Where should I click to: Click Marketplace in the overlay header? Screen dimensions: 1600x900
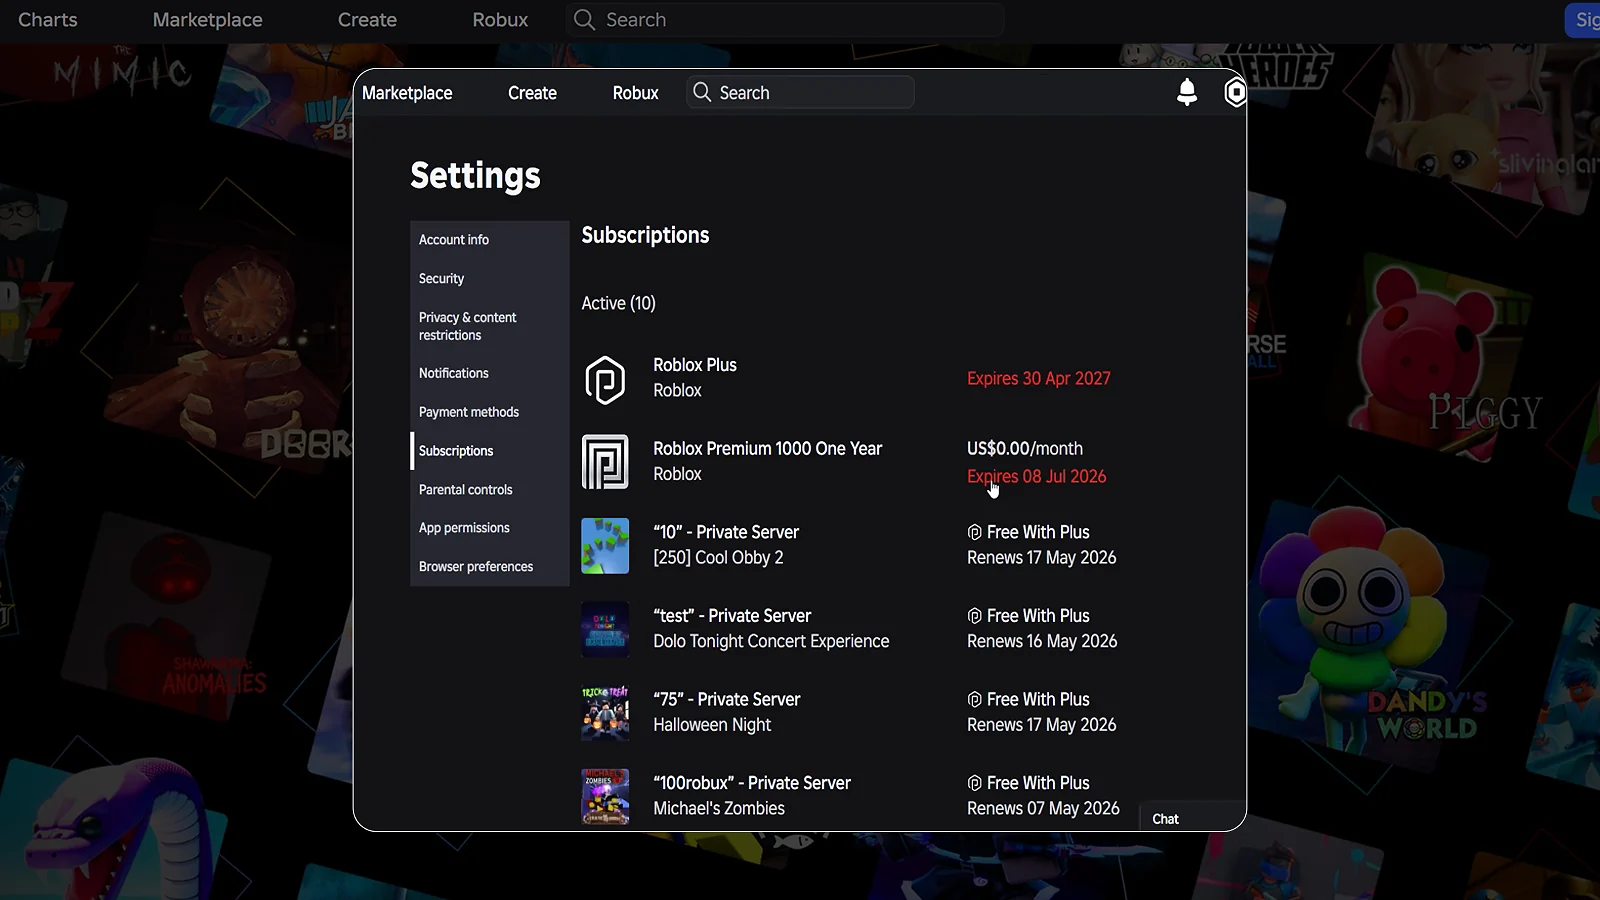(407, 93)
